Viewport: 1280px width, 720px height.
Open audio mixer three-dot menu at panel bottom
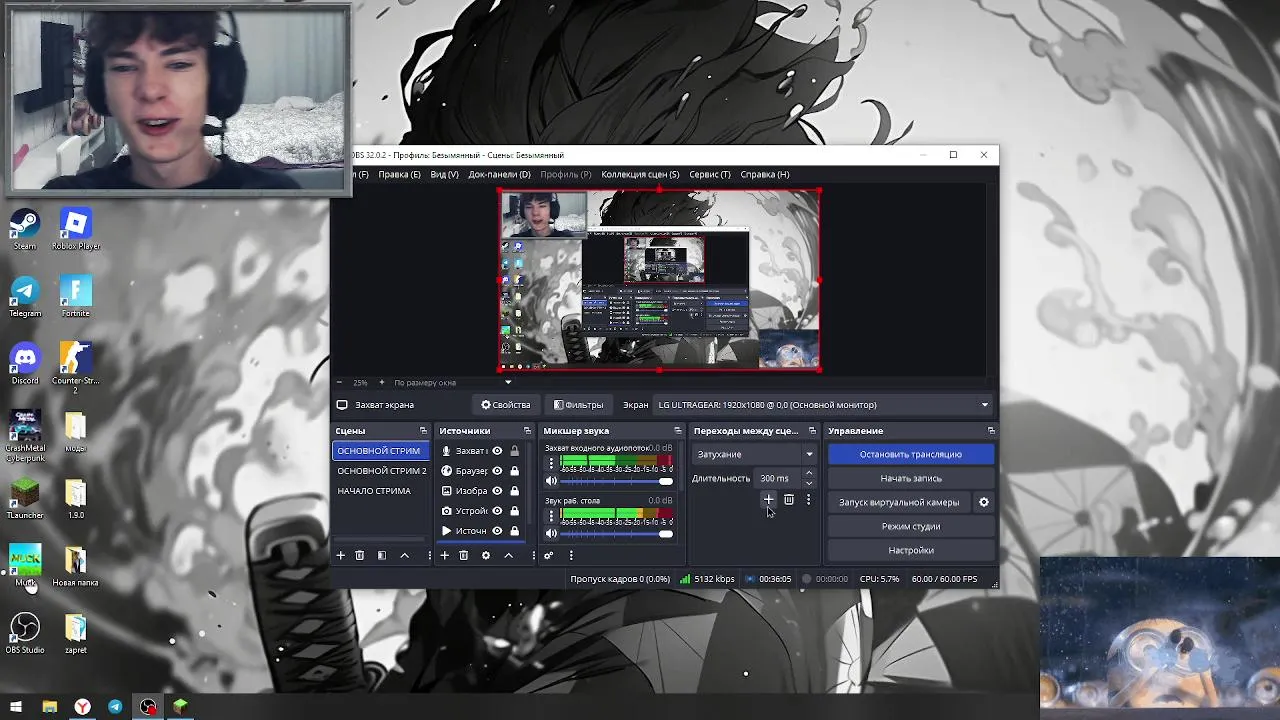pyautogui.click(x=571, y=555)
